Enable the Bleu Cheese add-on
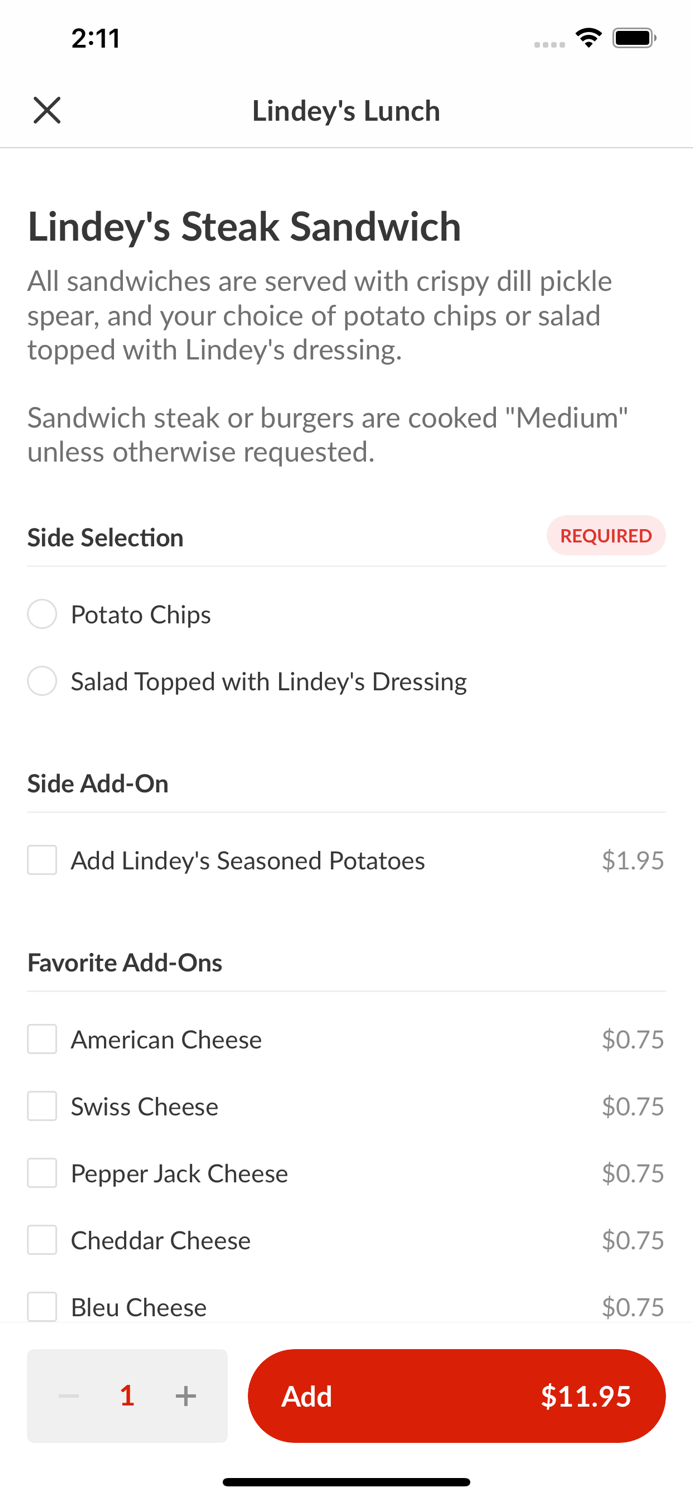 pyautogui.click(x=41, y=1306)
